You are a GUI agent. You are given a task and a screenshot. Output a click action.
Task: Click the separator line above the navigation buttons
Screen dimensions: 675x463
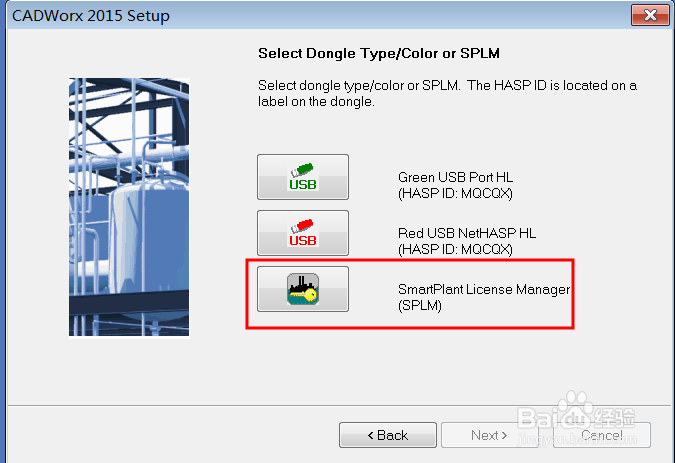pyautogui.click(x=337, y=405)
